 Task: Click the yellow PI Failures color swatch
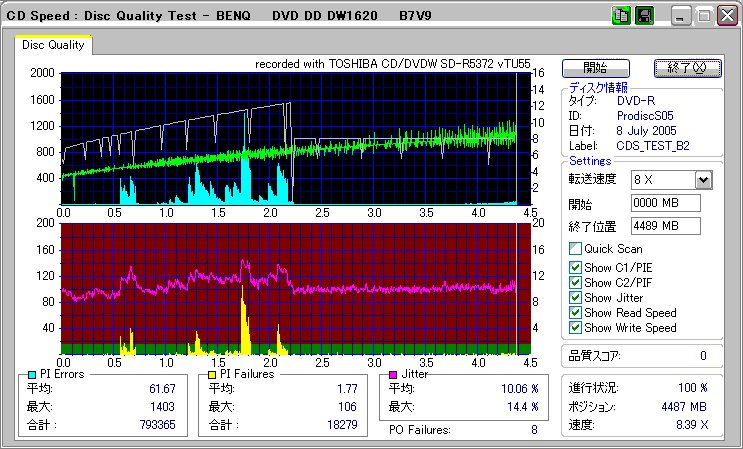click(211, 374)
